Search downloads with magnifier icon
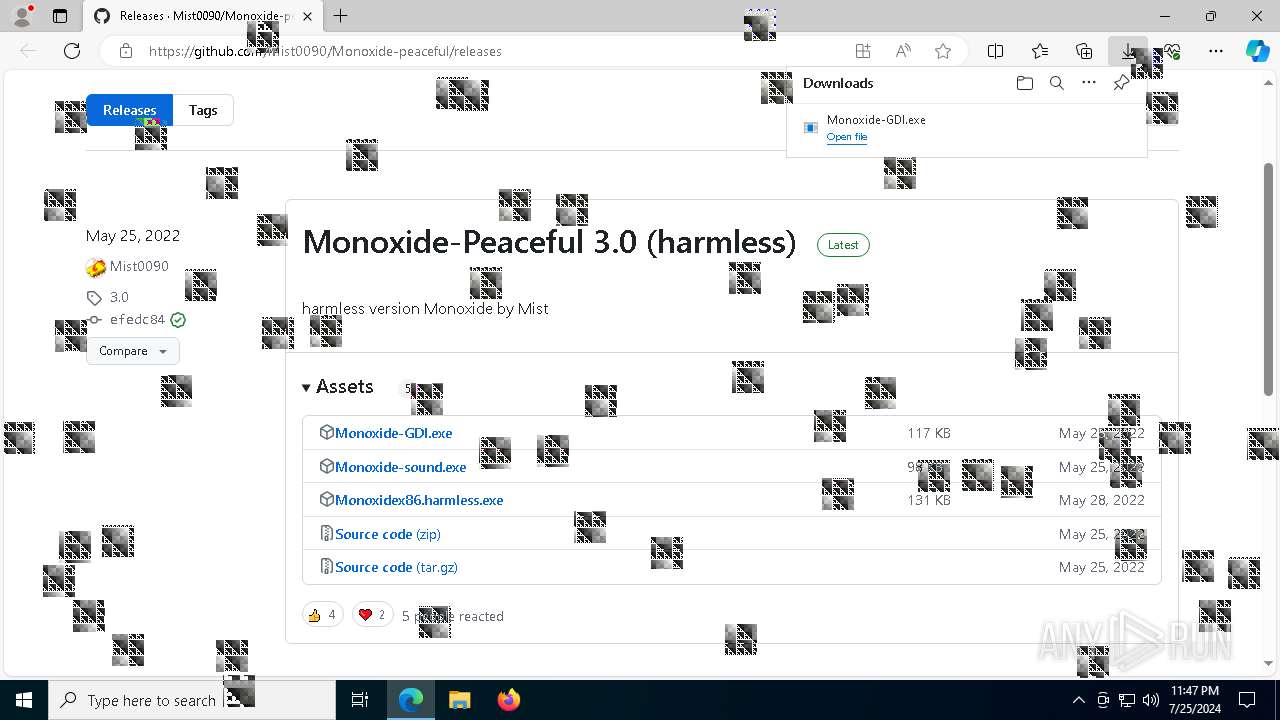This screenshot has height=720, width=1280. pos(1057,83)
